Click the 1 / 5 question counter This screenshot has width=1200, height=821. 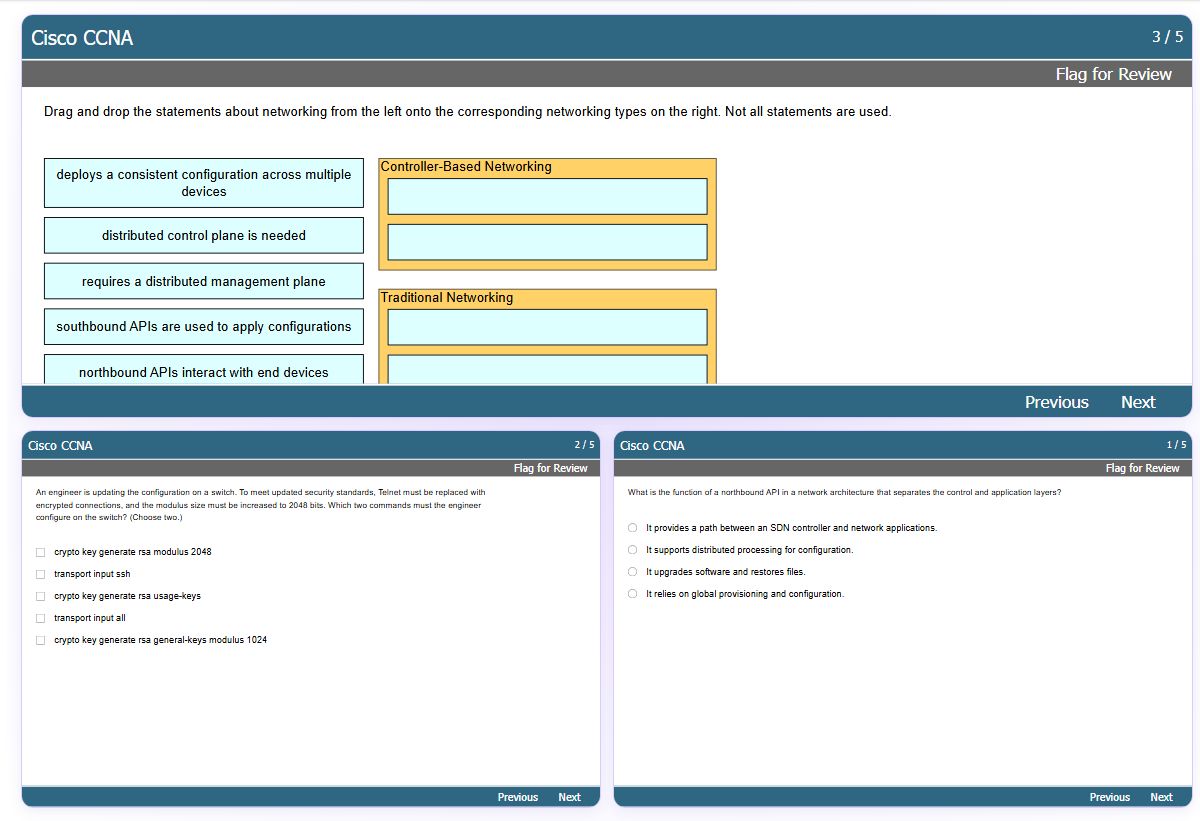pos(1176,445)
